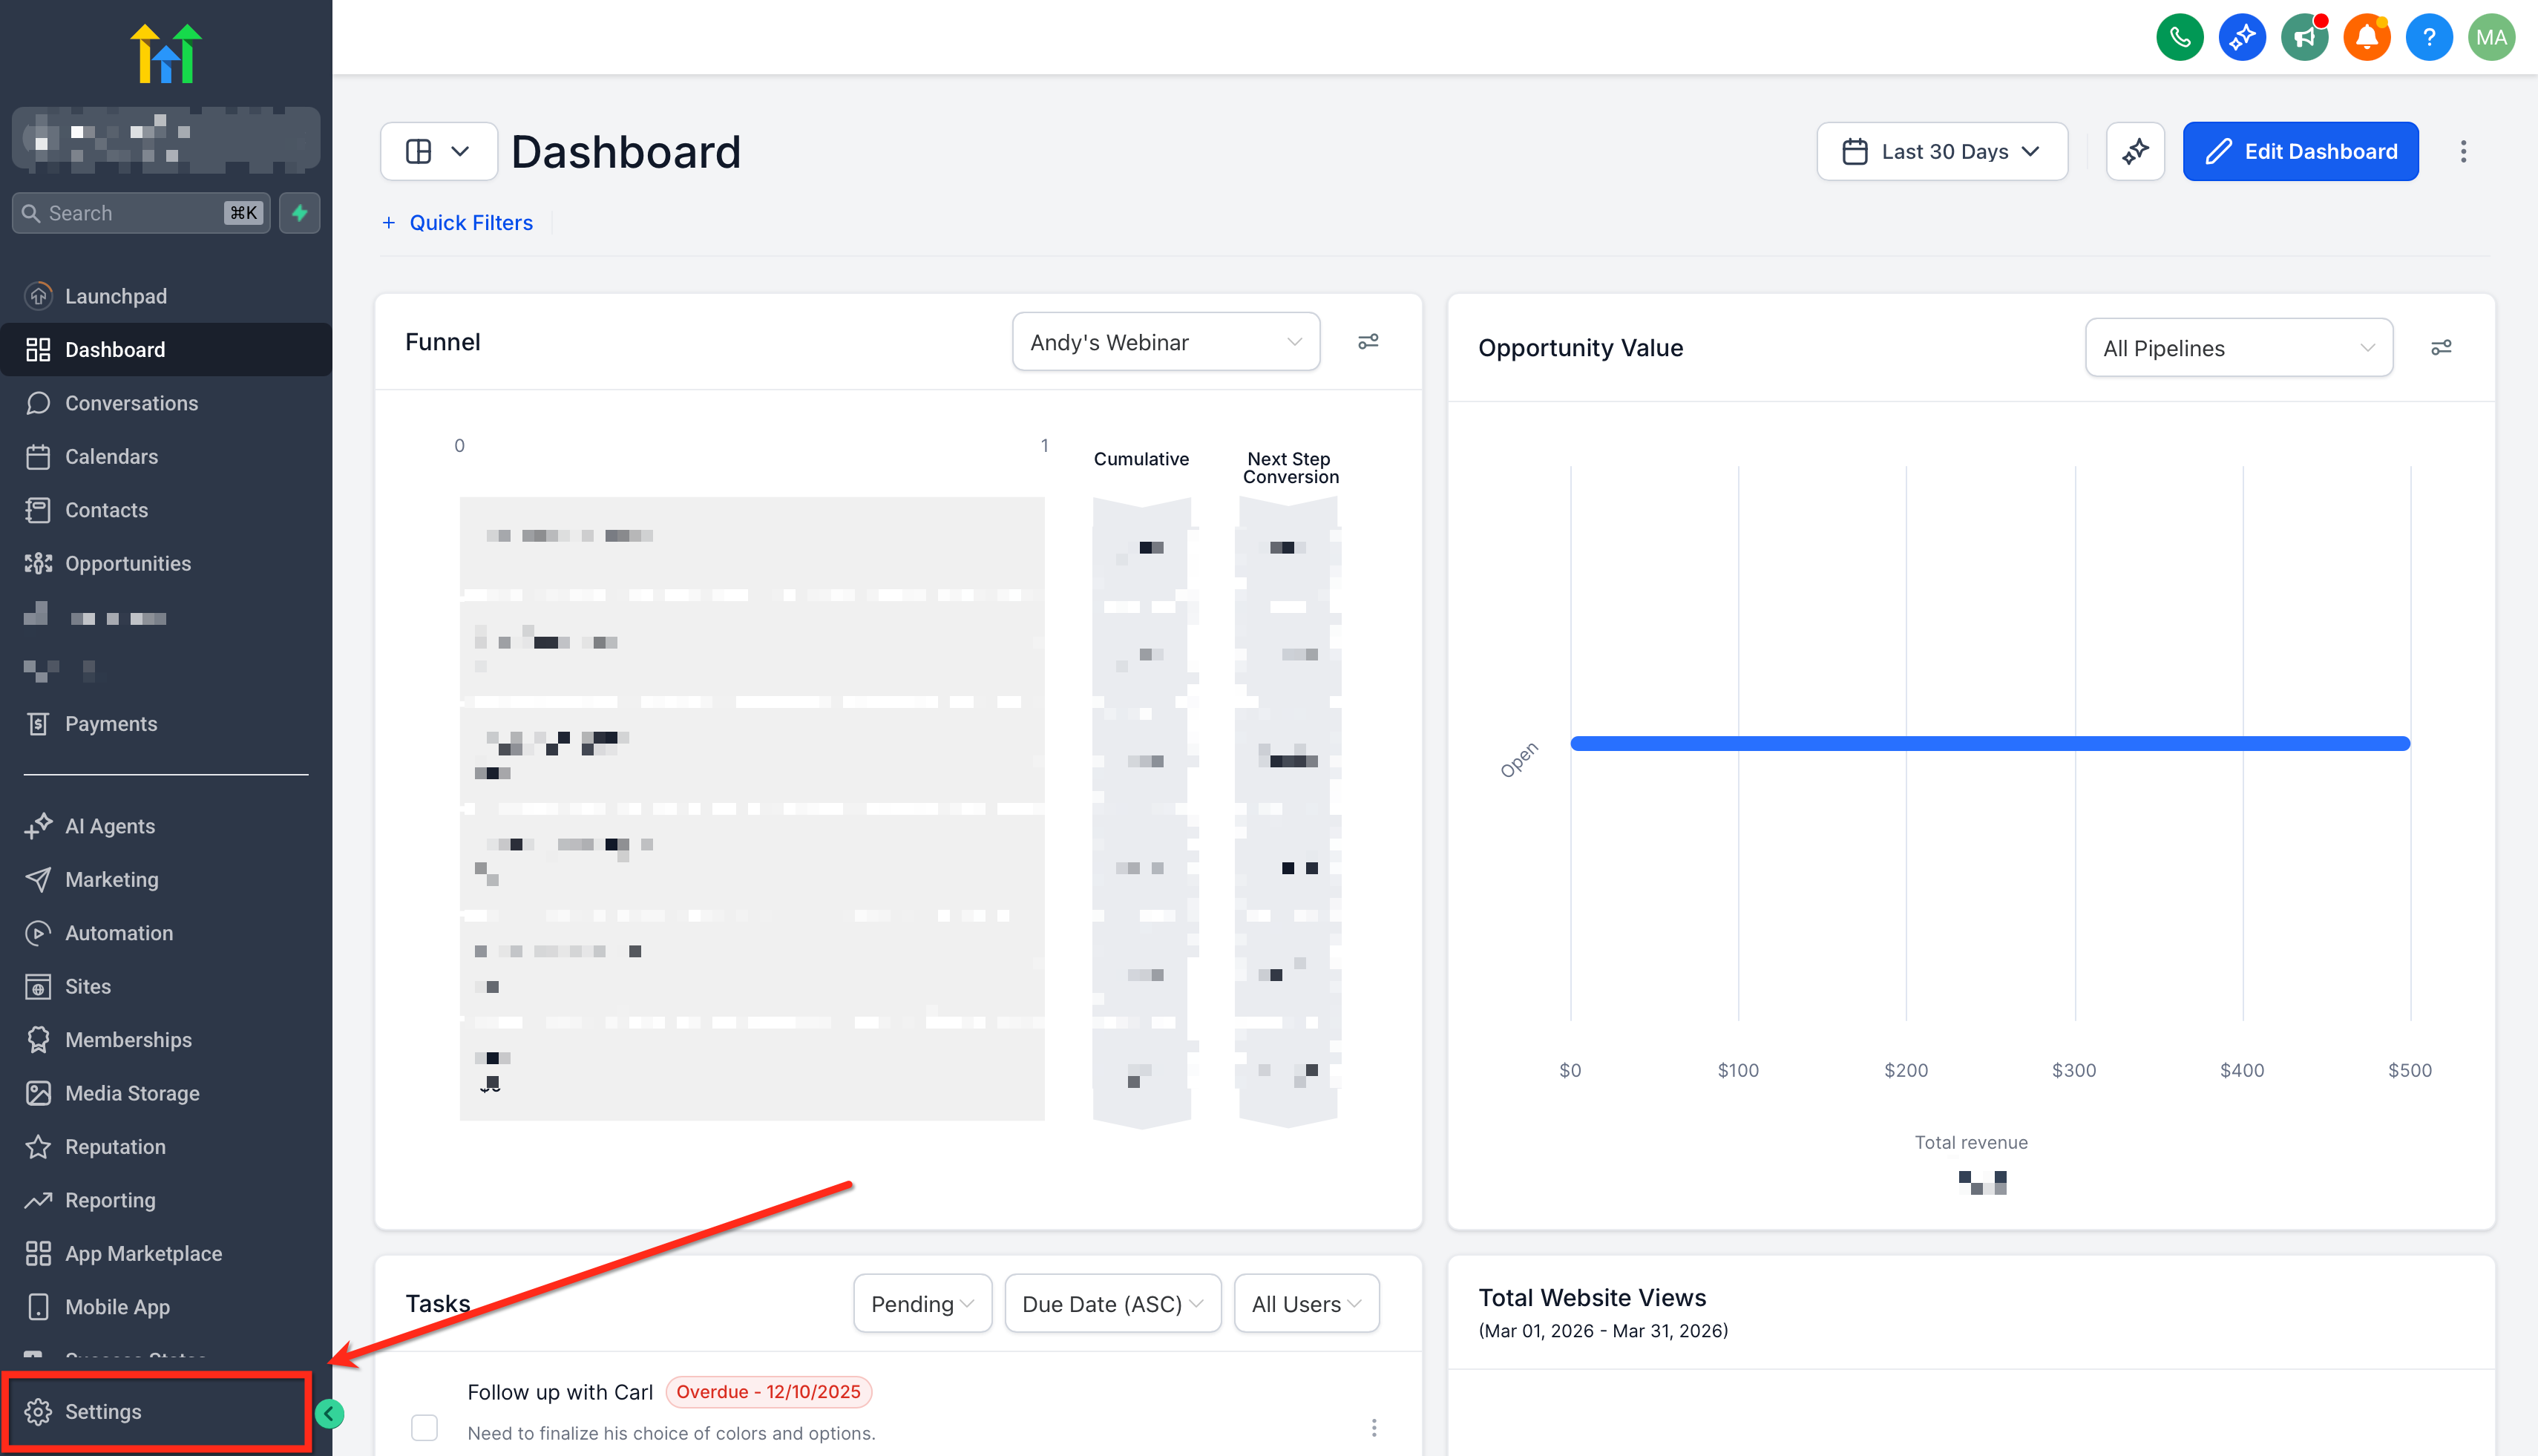Open the All Pipelines dropdown

pos(2238,348)
